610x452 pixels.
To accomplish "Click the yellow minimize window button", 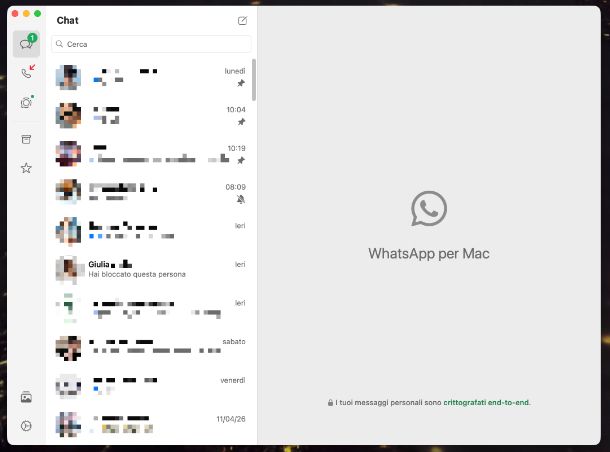I will tap(26, 14).
